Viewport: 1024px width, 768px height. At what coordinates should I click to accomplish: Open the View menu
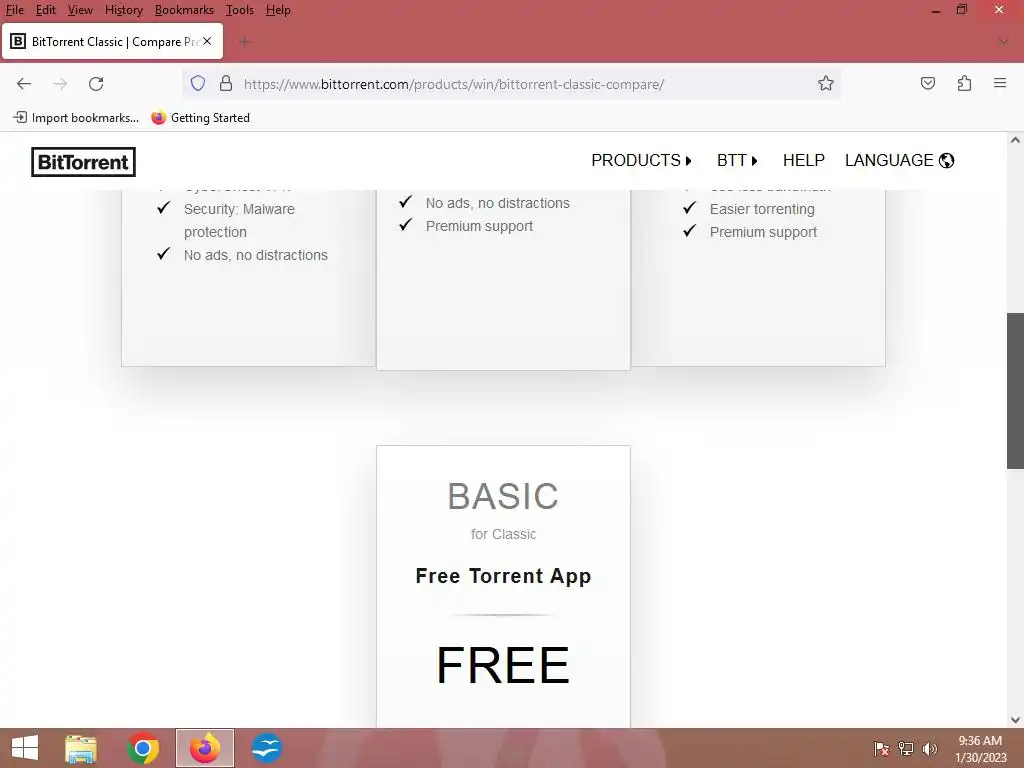80,10
